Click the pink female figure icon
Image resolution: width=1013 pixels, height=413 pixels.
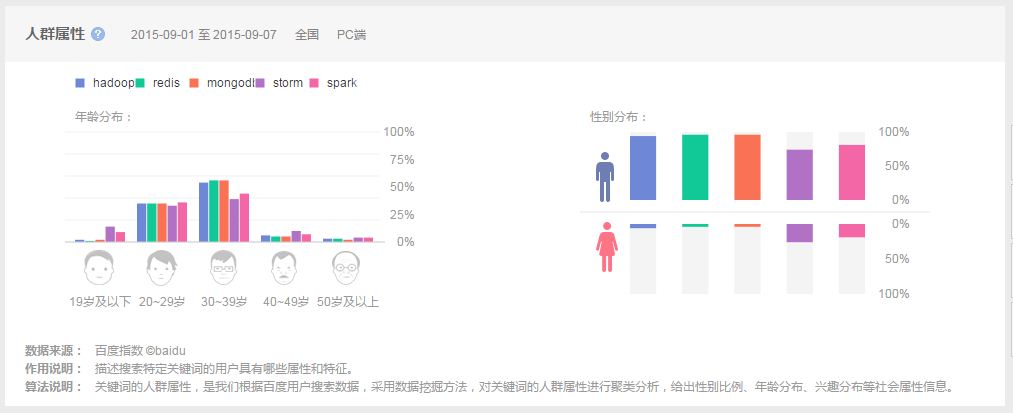pyautogui.click(x=607, y=247)
